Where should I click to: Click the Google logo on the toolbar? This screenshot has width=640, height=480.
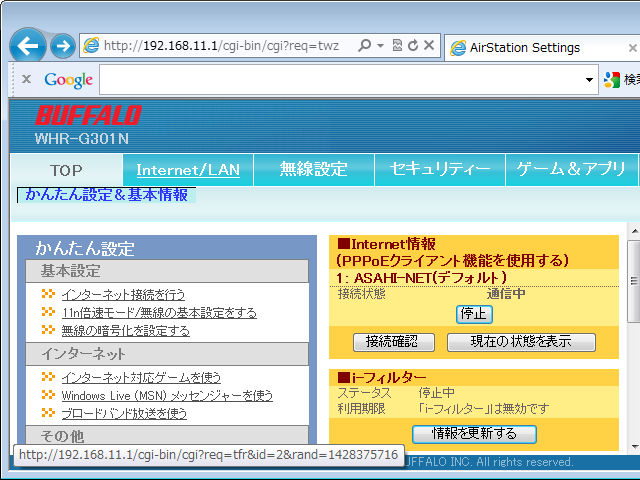coord(69,80)
